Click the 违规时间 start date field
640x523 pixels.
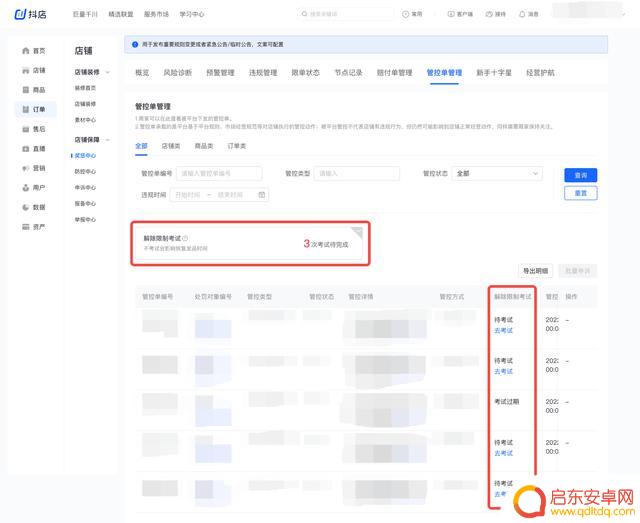point(188,195)
